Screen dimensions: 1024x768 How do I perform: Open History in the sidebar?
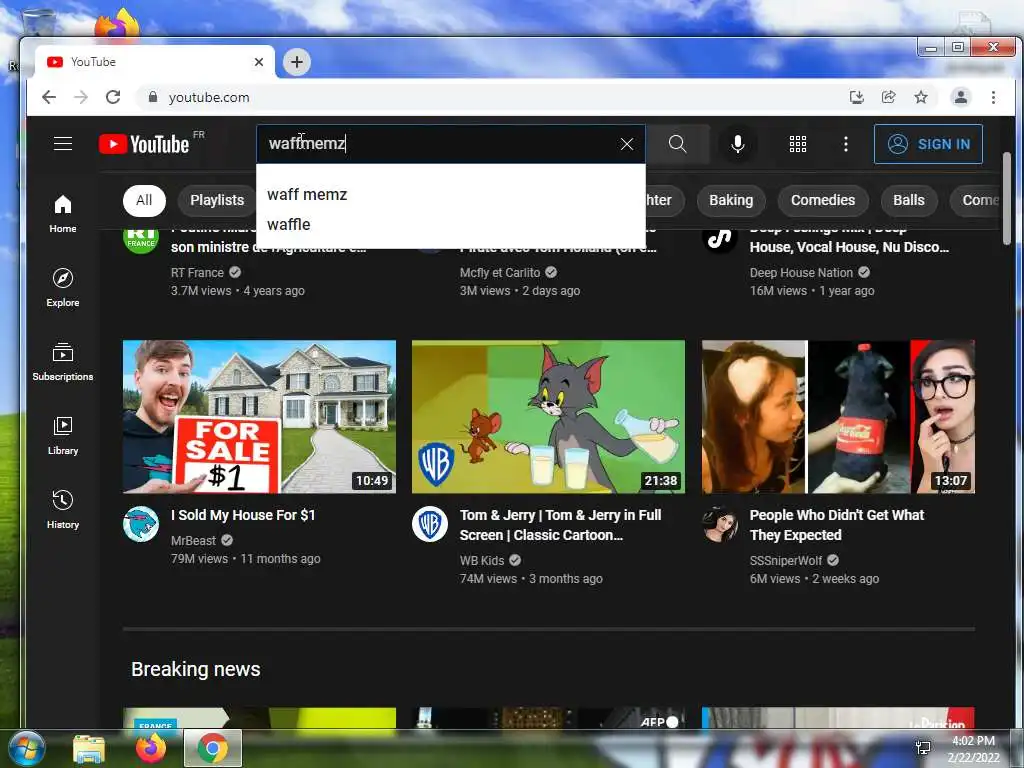click(63, 509)
